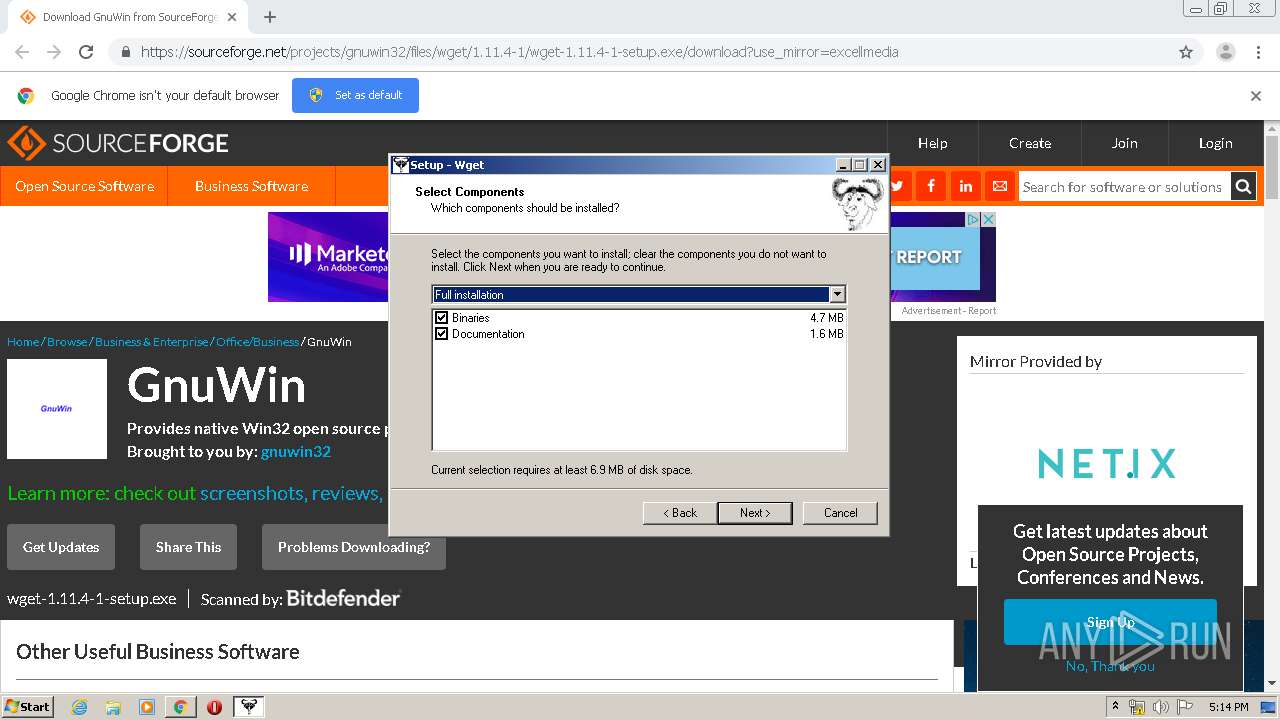
Task: Click the LinkedIn share icon
Action: pos(965,186)
